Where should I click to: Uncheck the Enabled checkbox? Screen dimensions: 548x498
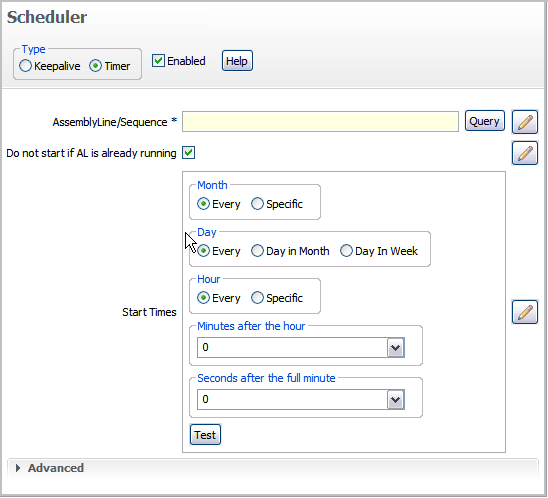click(x=158, y=61)
